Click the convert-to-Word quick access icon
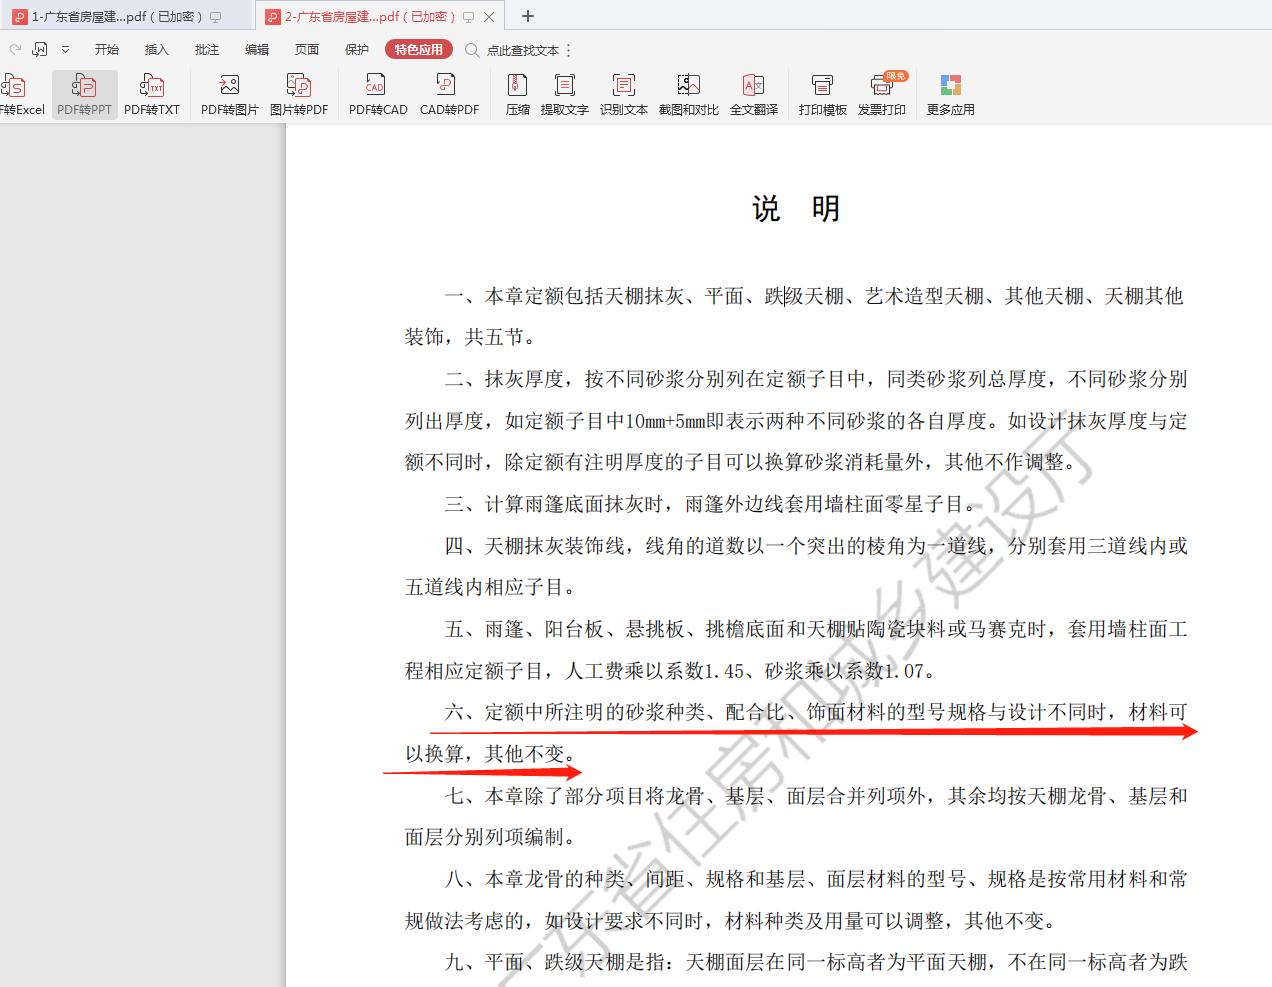This screenshot has width=1272, height=987. click(40, 49)
